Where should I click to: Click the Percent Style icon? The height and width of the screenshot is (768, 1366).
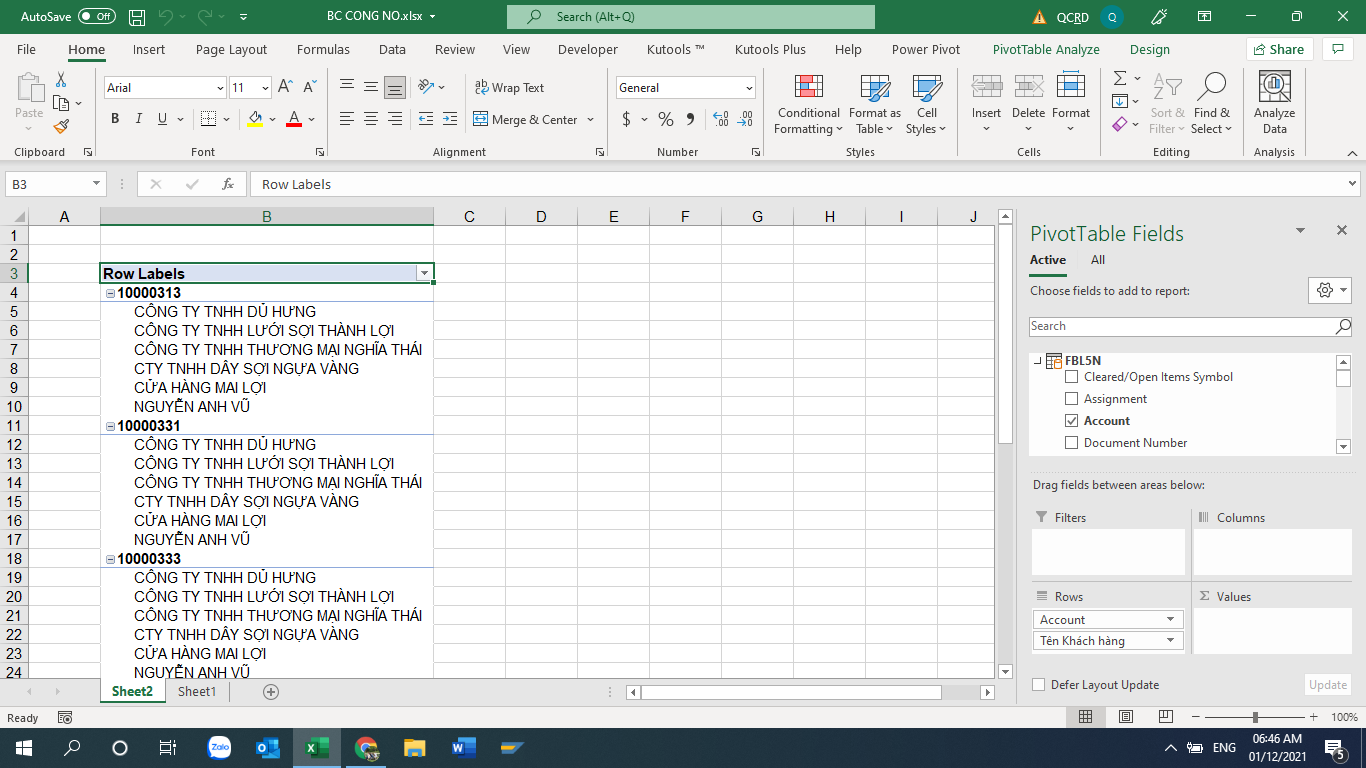[665, 119]
